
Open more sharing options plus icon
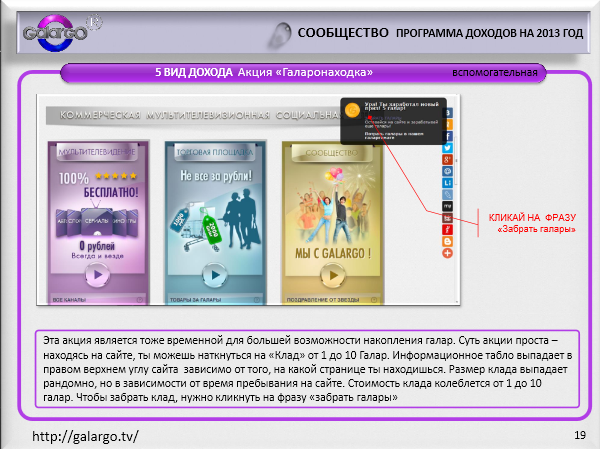click(448, 253)
